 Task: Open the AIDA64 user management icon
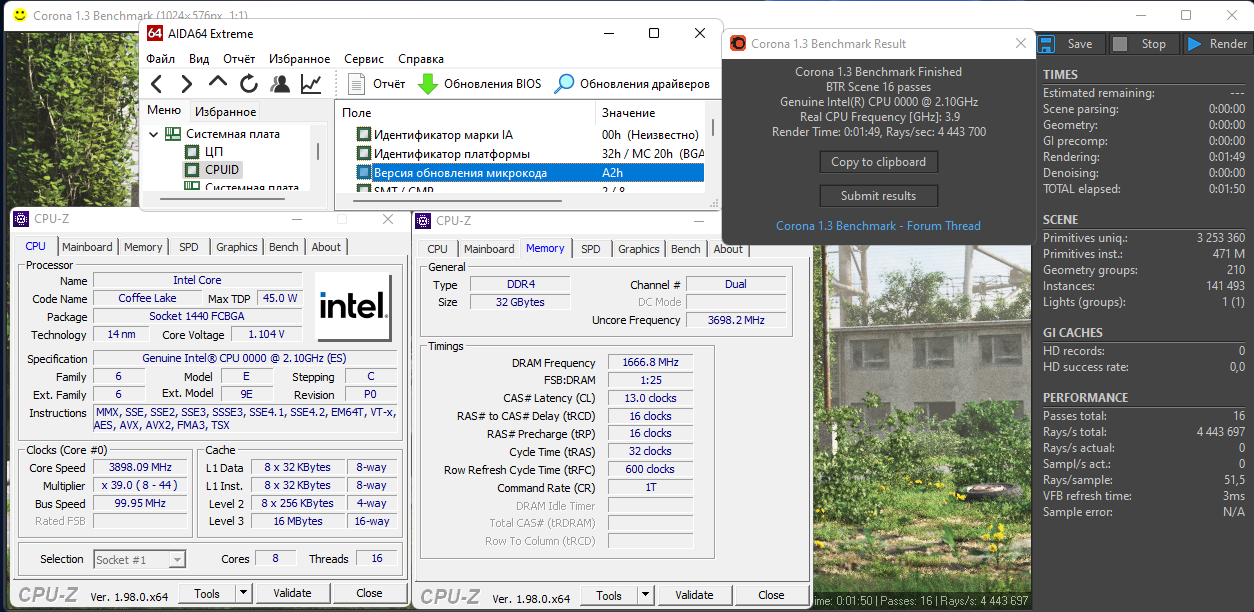[x=280, y=84]
